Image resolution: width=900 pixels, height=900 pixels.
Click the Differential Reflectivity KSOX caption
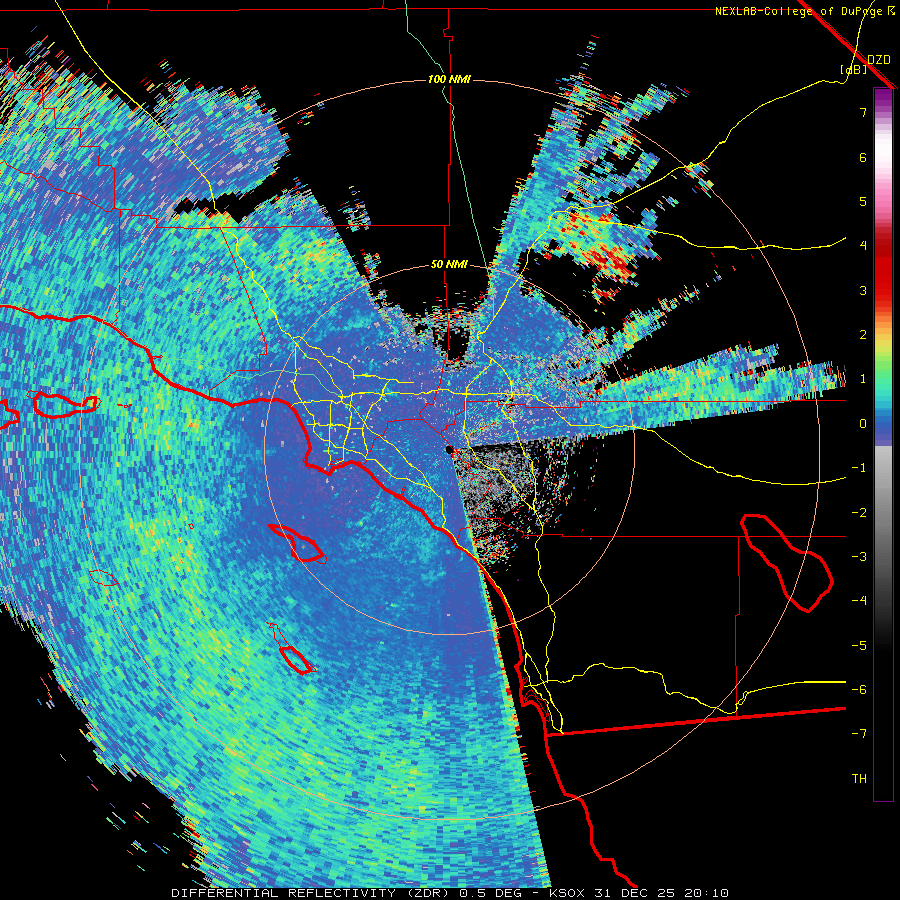(x=450, y=893)
